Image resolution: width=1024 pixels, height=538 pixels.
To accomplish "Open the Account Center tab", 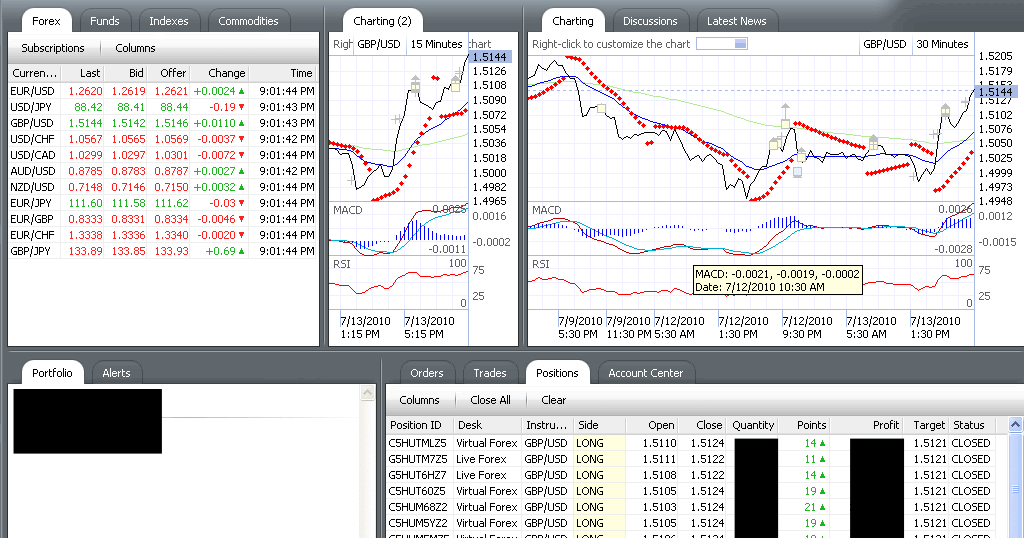I will (x=645, y=373).
